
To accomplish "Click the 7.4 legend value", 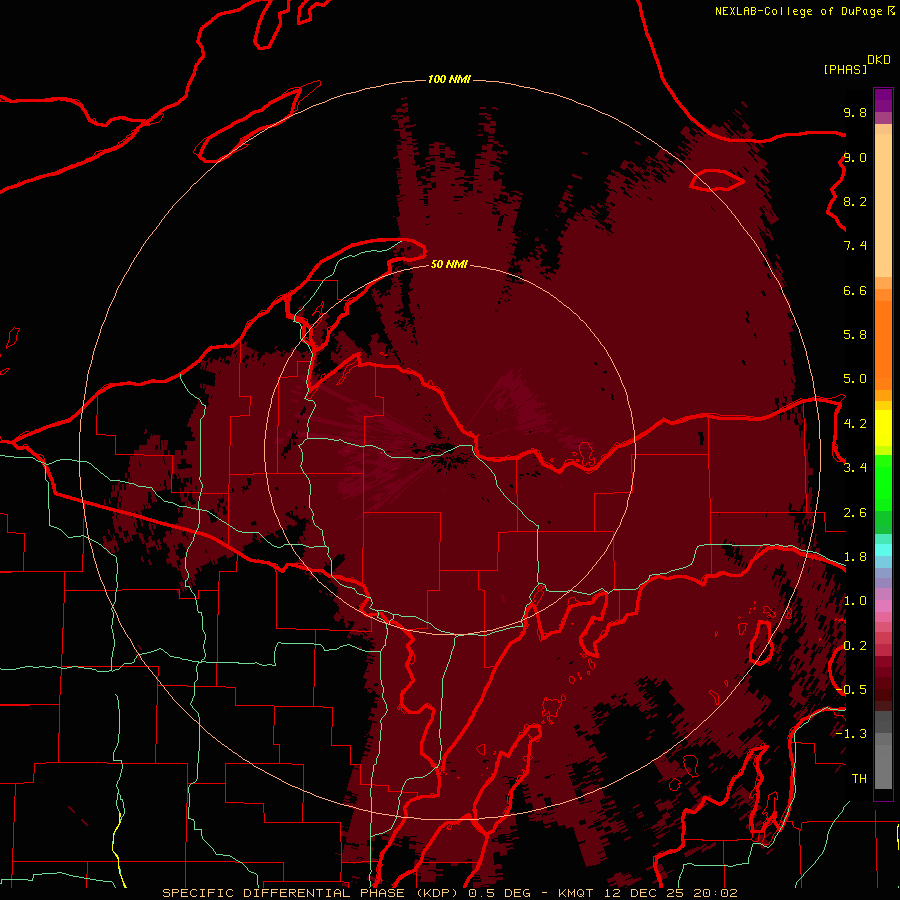I will pyautogui.click(x=855, y=246).
